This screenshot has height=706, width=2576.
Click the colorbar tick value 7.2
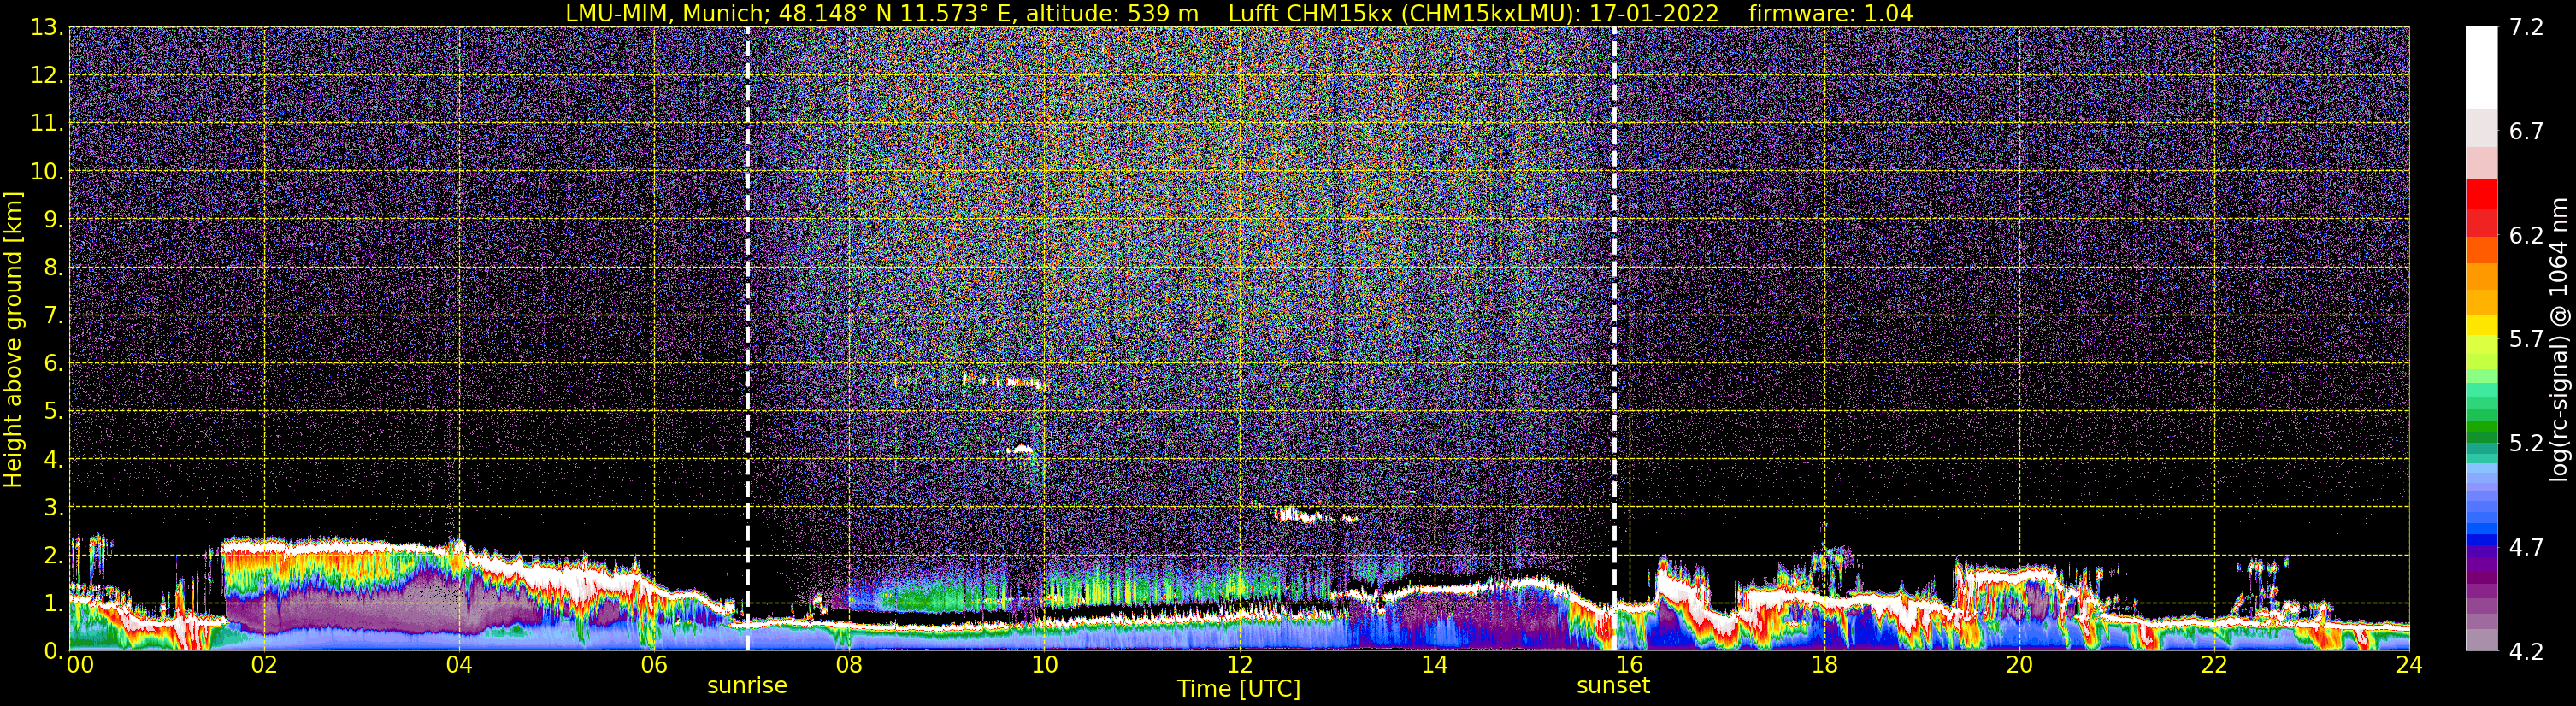pos(2526,27)
